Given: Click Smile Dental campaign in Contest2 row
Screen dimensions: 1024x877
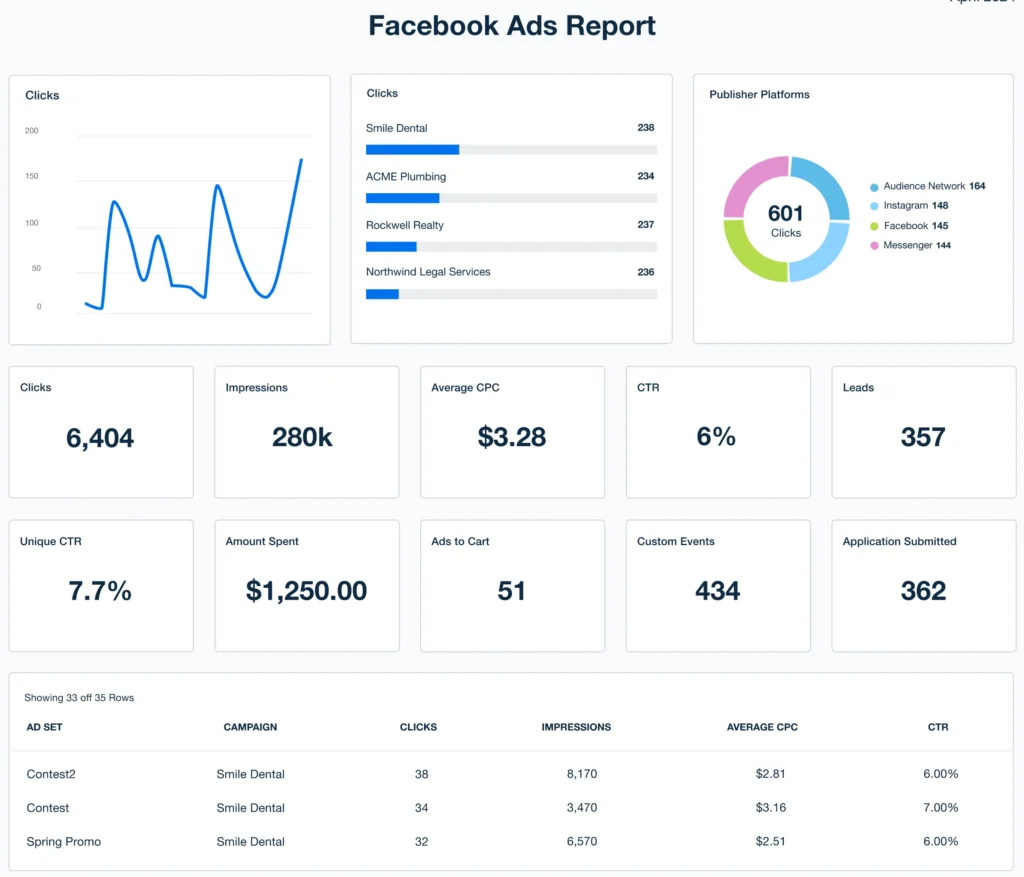Looking at the screenshot, I should pyautogui.click(x=251, y=774).
